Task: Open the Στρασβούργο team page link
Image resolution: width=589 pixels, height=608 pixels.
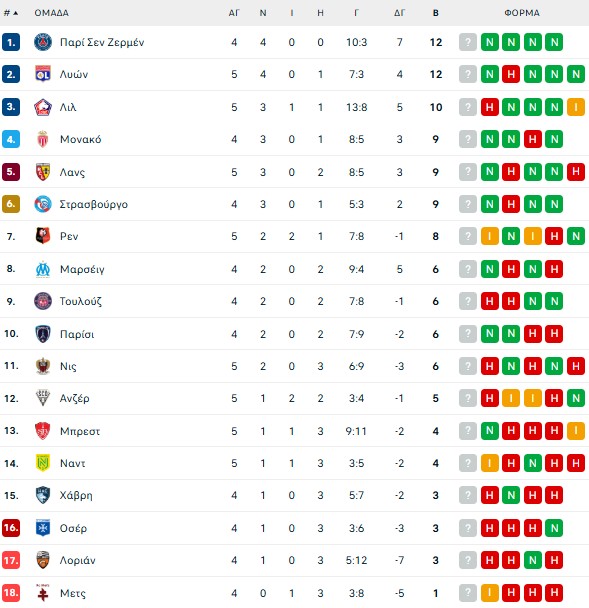Action: point(93,204)
